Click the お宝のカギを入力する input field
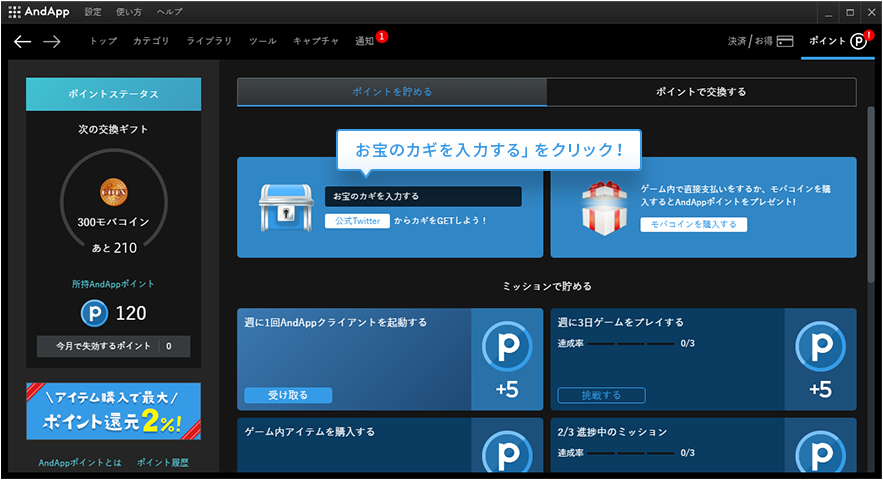 [423, 196]
